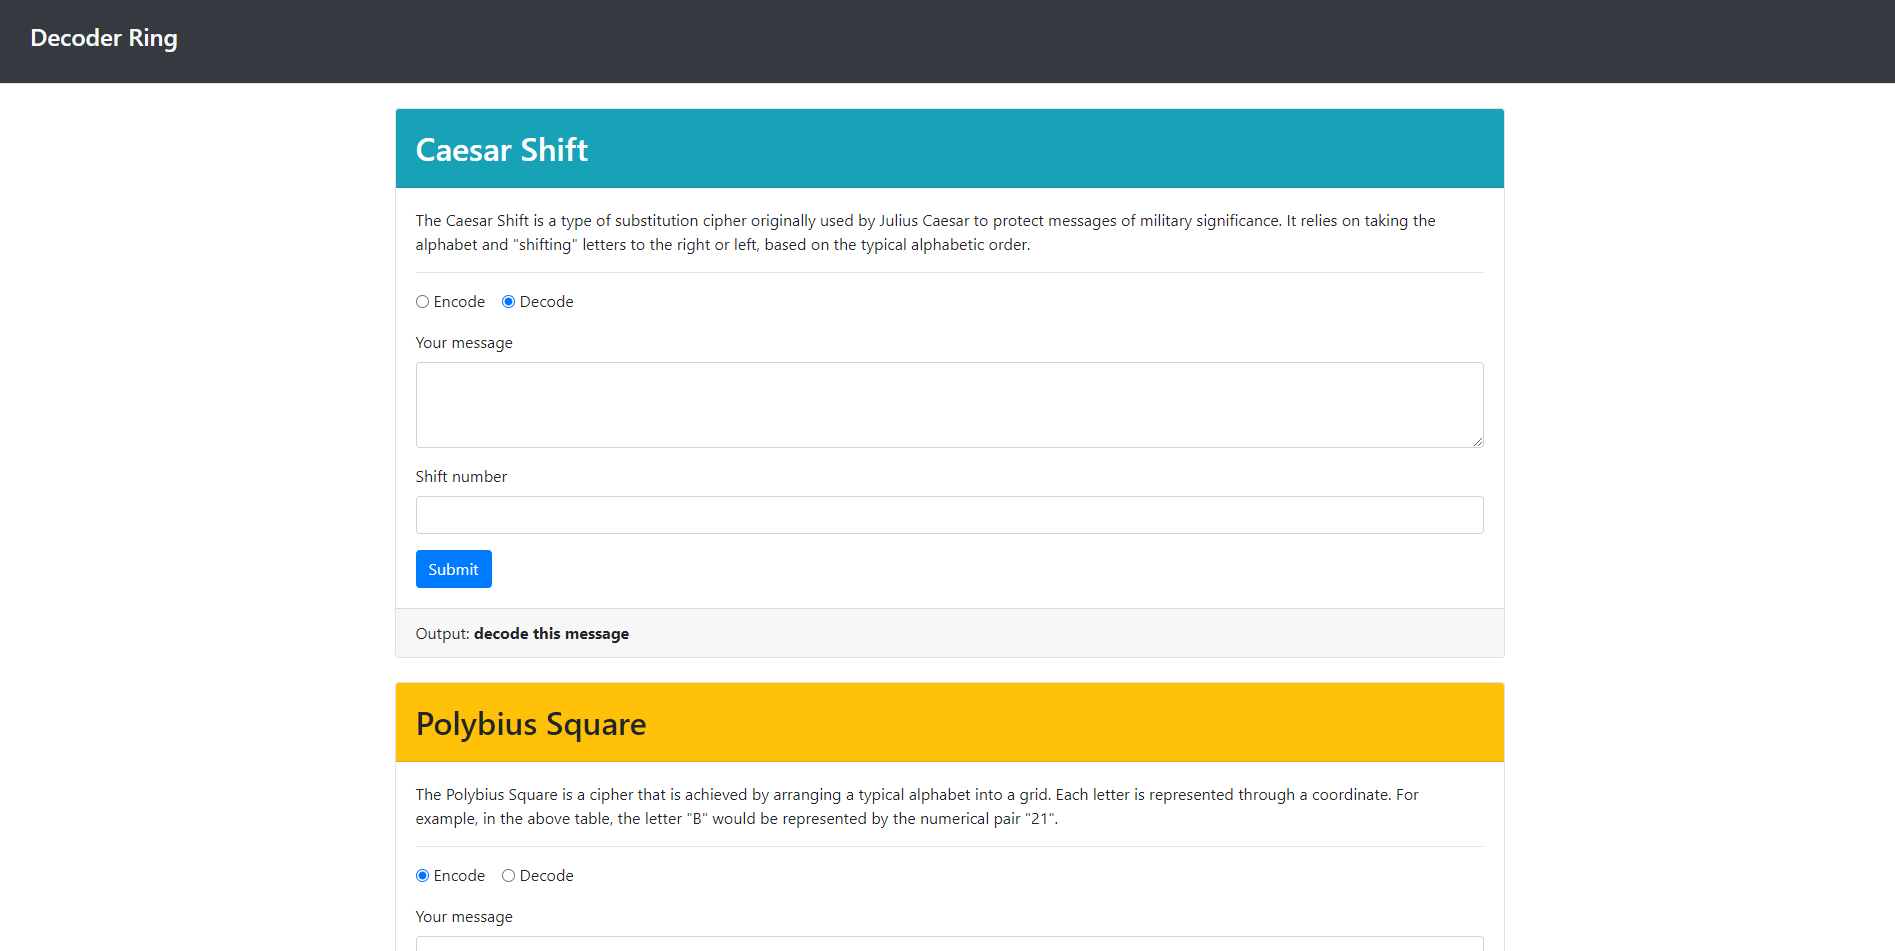Select the Encode radio button under Caesar Shift
1895x951 pixels.
[422, 302]
